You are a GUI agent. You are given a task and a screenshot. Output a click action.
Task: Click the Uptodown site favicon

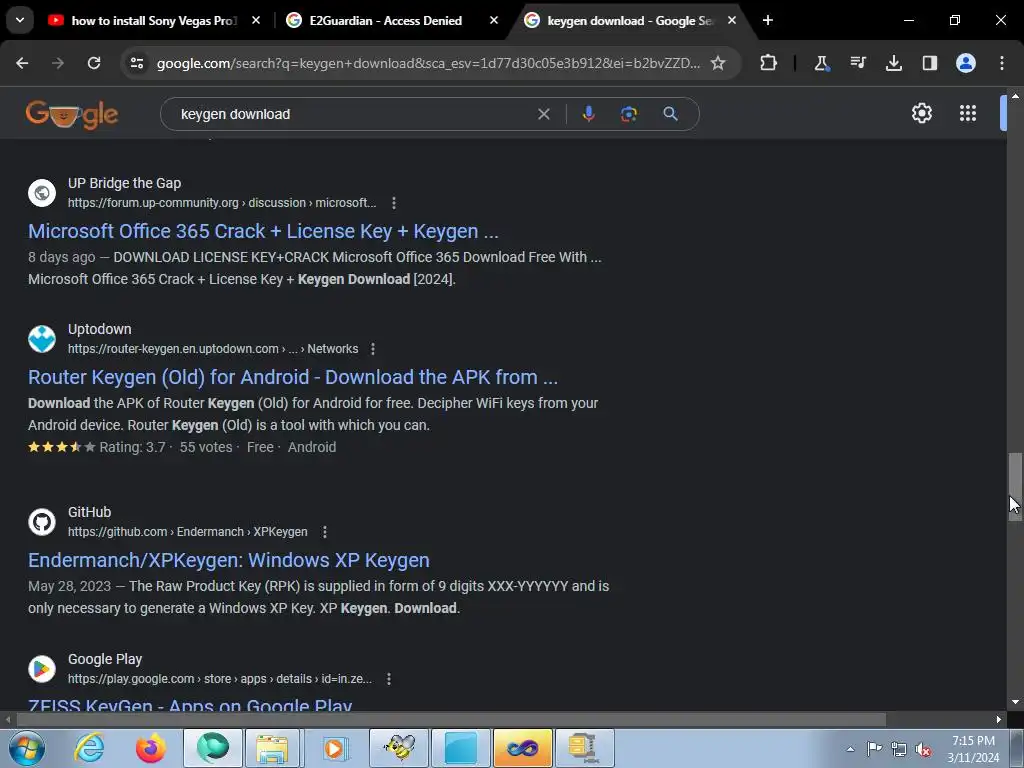coord(42,339)
